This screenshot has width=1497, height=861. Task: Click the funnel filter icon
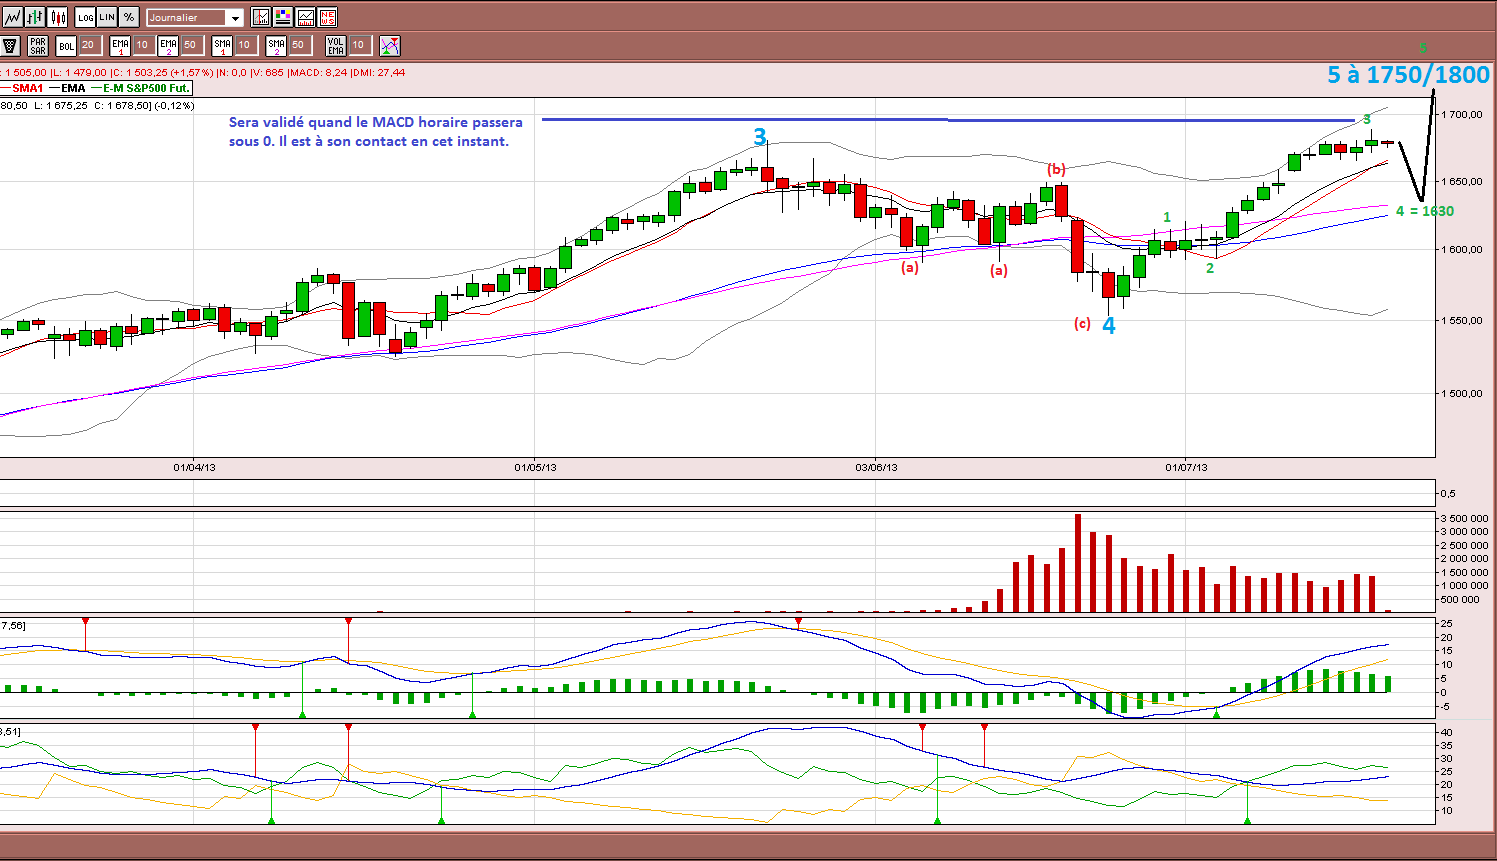(10, 45)
